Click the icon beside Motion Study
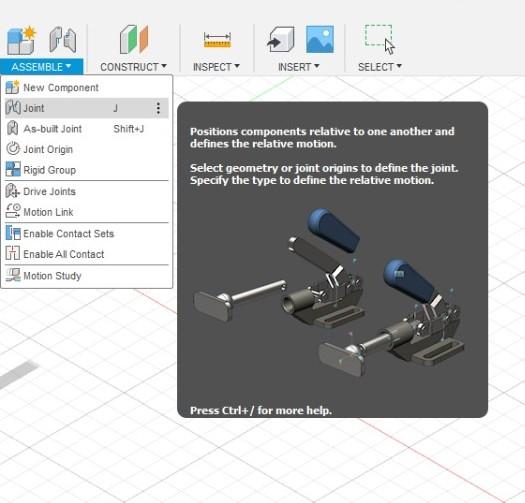525x503 pixels. click(13, 275)
